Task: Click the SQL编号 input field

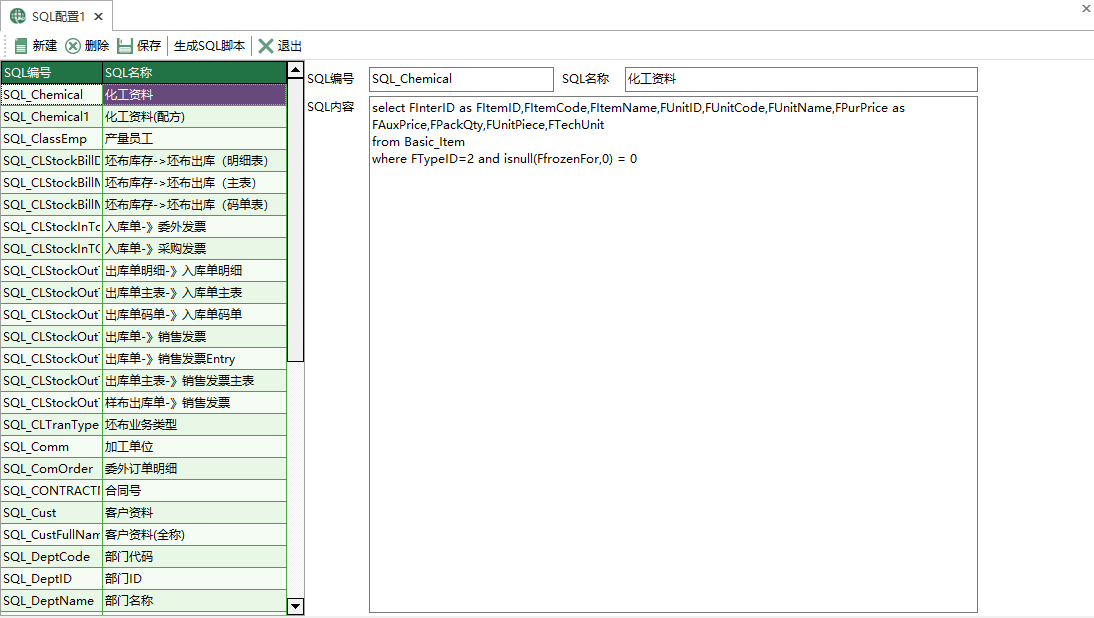Action: tap(461, 80)
